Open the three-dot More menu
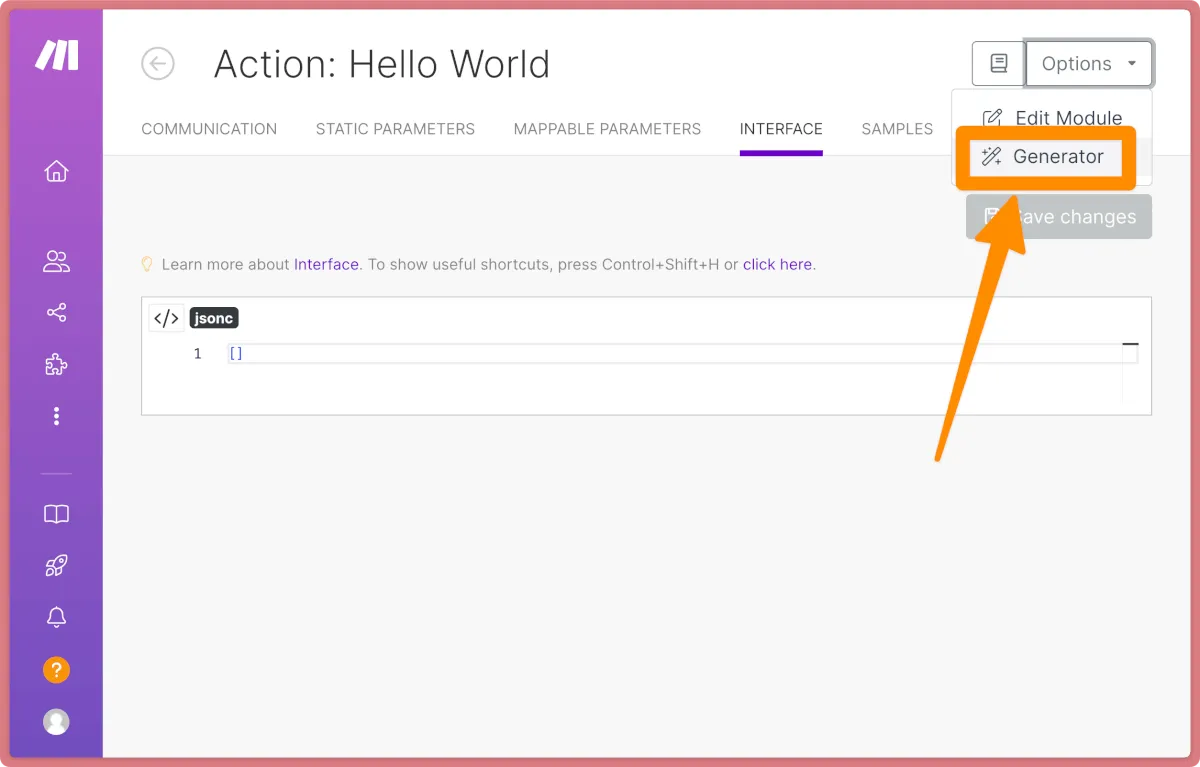 tap(57, 416)
